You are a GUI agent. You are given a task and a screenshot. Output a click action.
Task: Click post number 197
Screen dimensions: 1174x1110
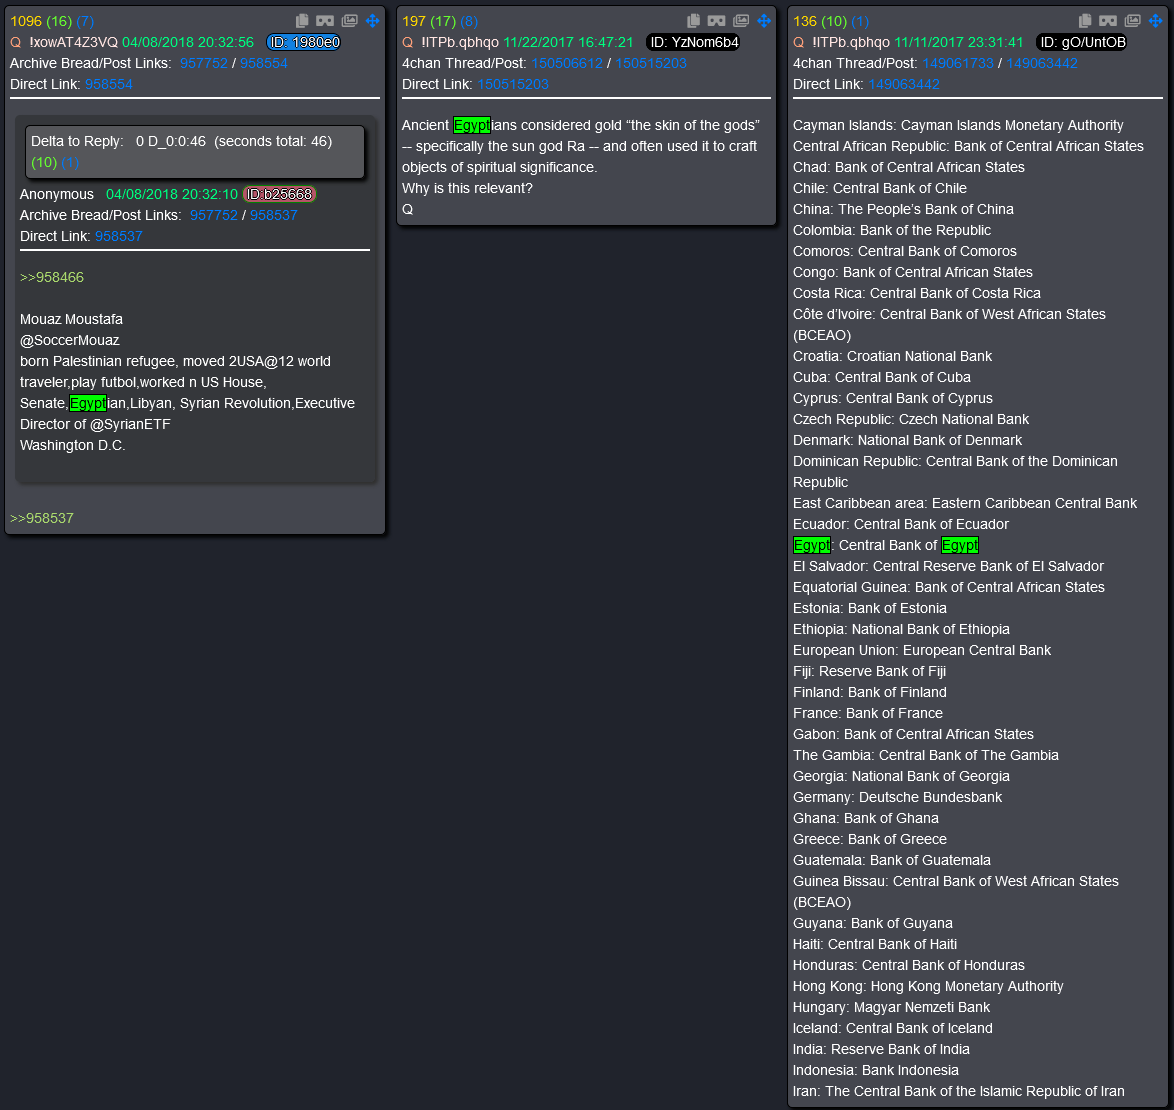(414, 22)
